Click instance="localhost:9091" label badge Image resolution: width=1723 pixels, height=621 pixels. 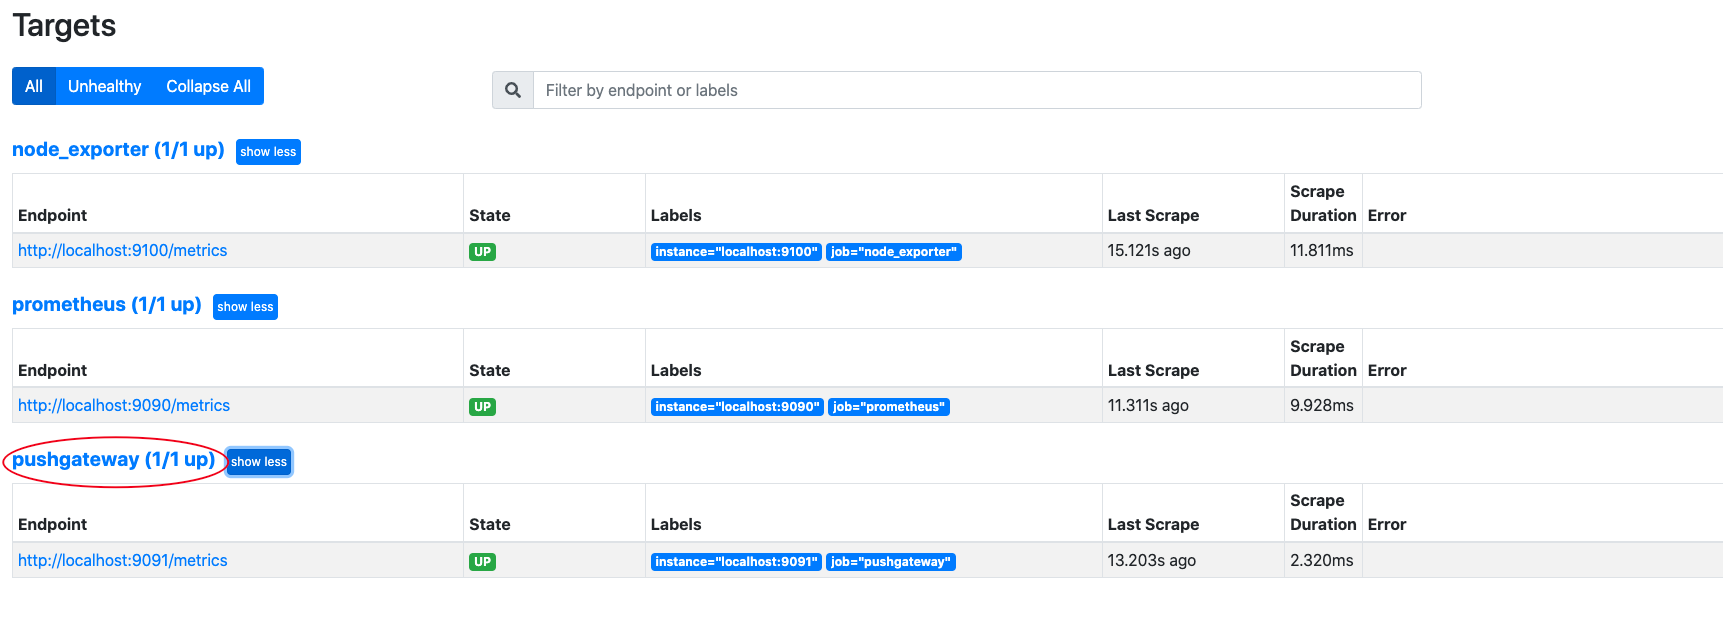tap(736, 562)
